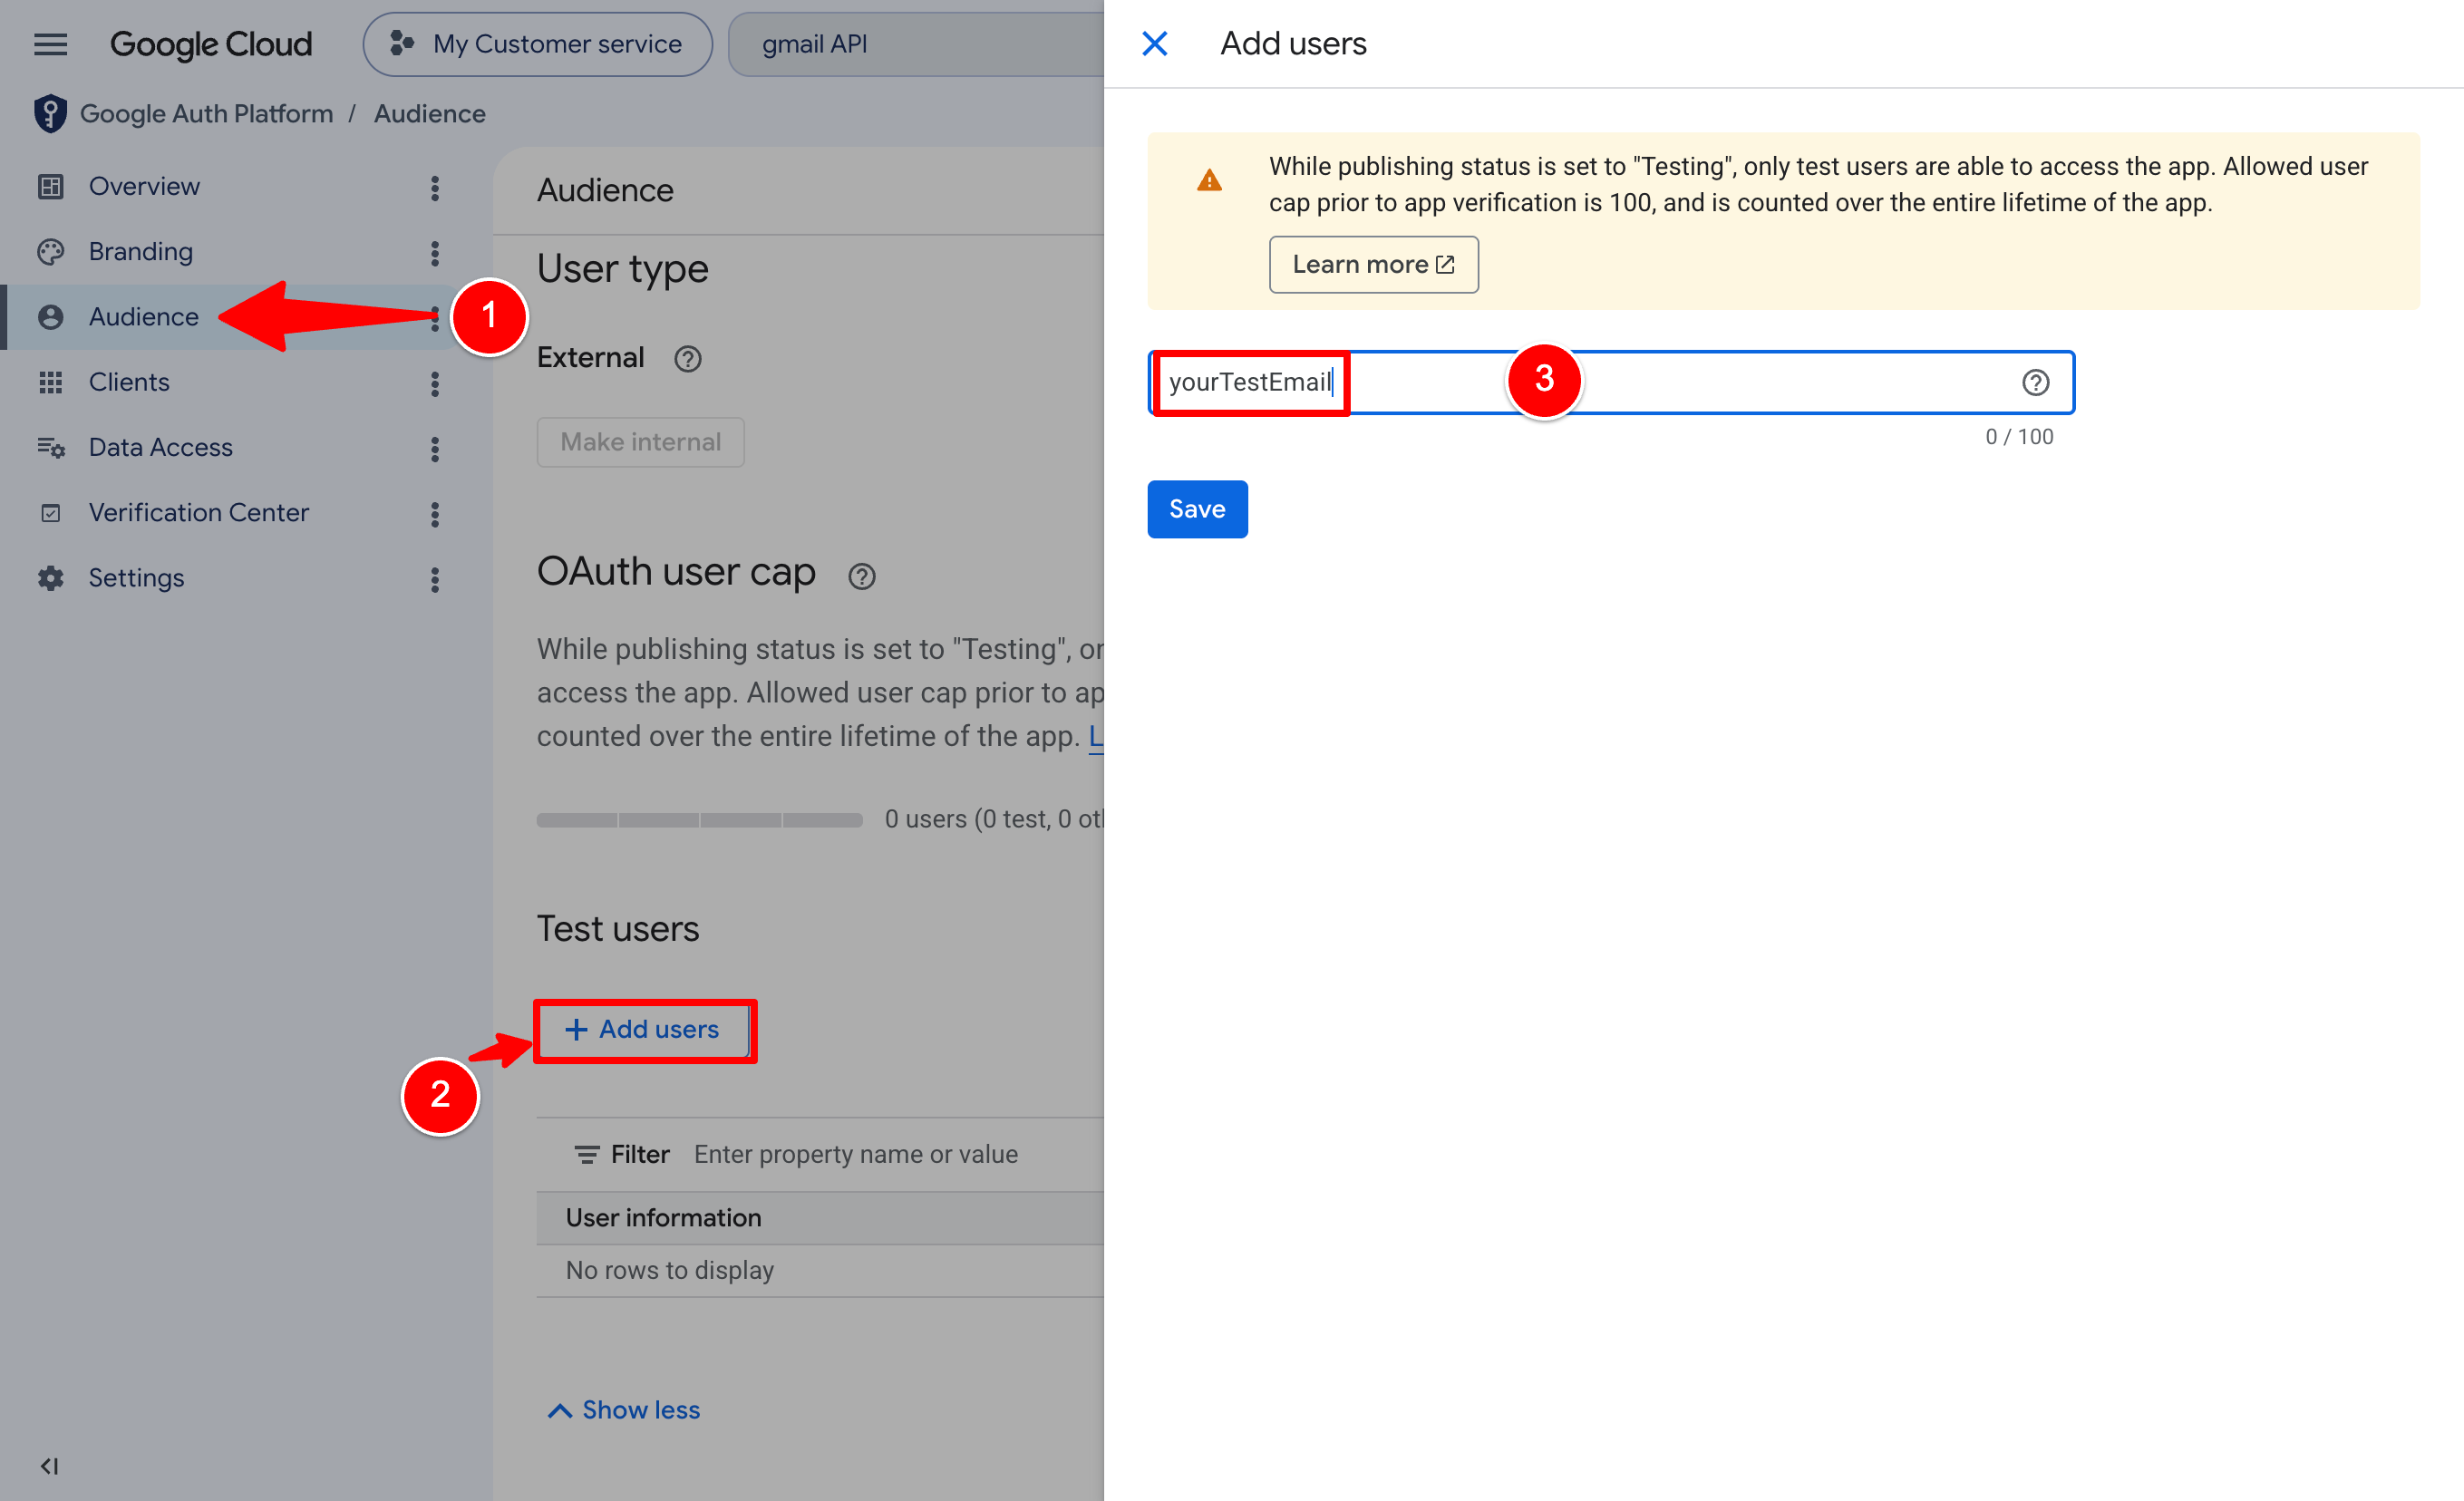Image resolution: width=2464 pixels, height=1501 pixels.
Task: Click the No rows to display text
Action: [x=670, y=1270]
